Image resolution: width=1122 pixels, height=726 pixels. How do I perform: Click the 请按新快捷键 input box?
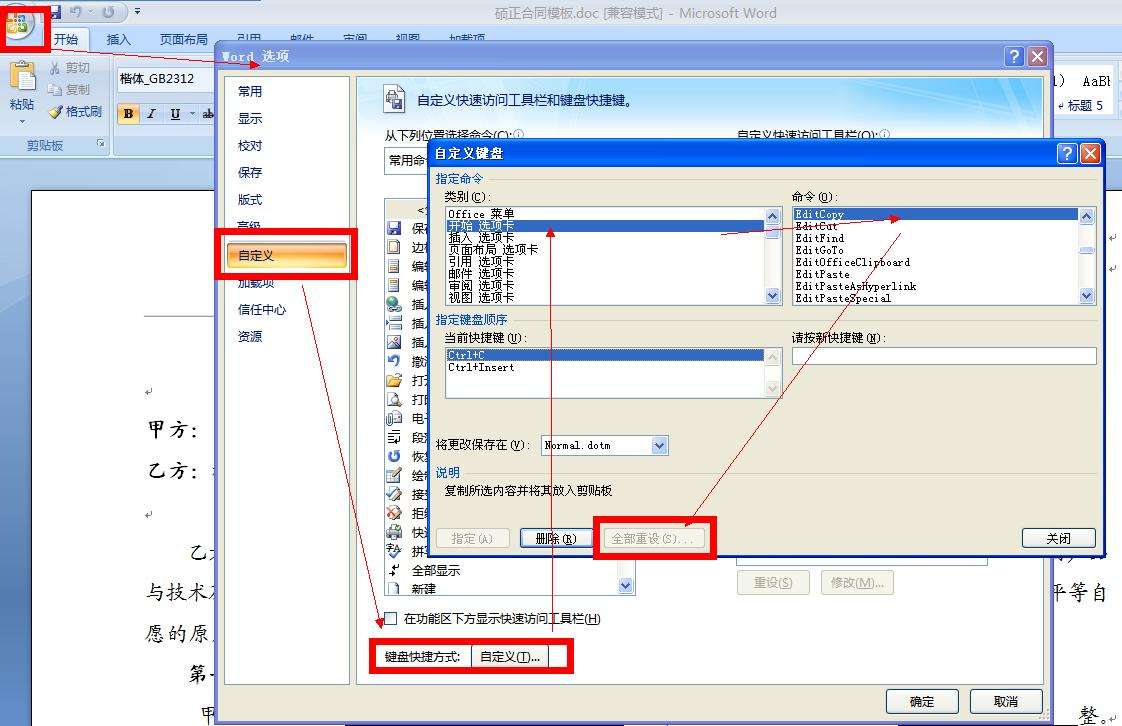click(x=944, y=355)
